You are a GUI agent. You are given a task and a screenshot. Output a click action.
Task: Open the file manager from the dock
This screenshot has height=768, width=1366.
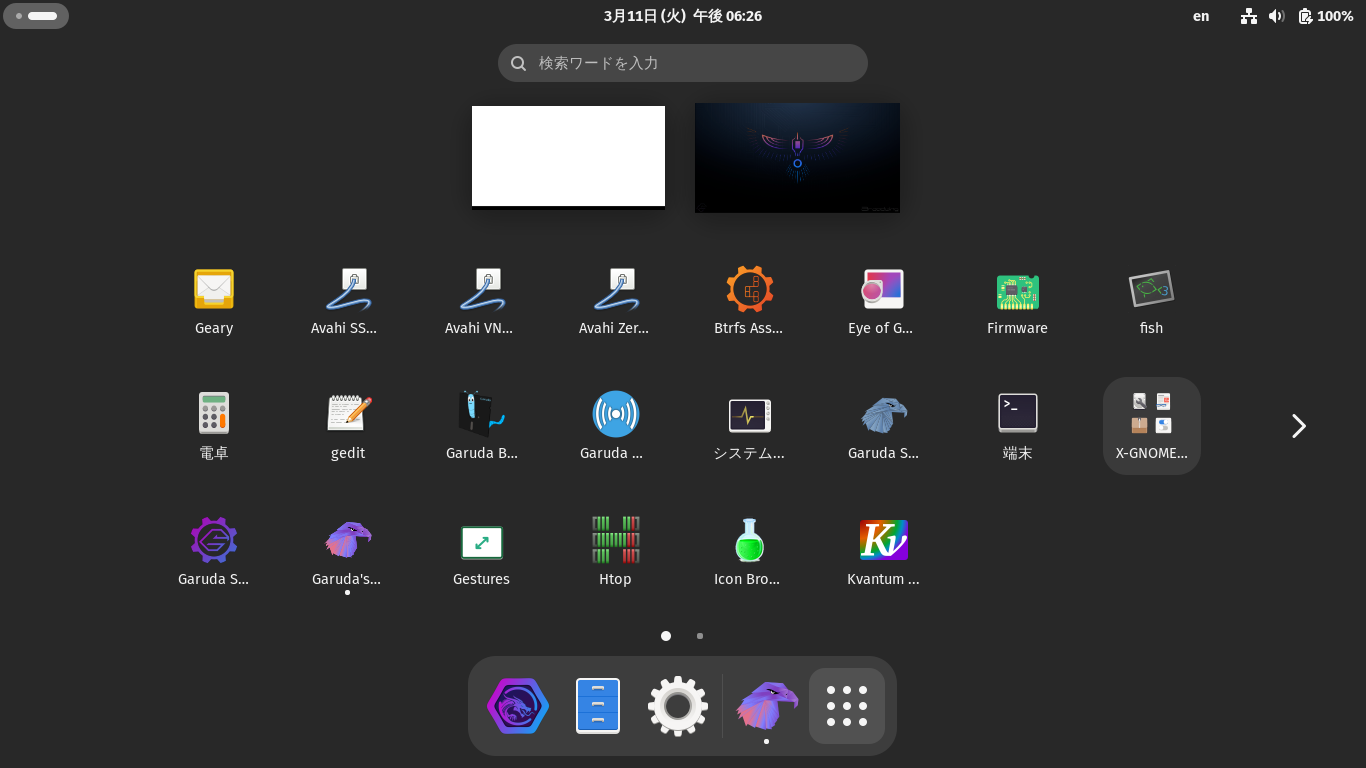pos(598,706)
